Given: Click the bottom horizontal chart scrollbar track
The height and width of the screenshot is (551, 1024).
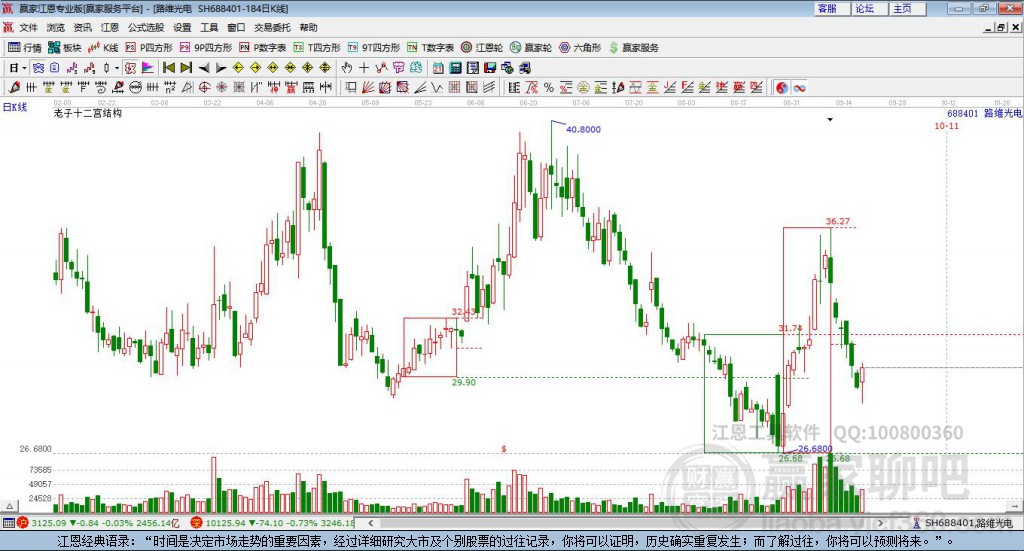Looking at the screenshot, I should coord(625,523).
